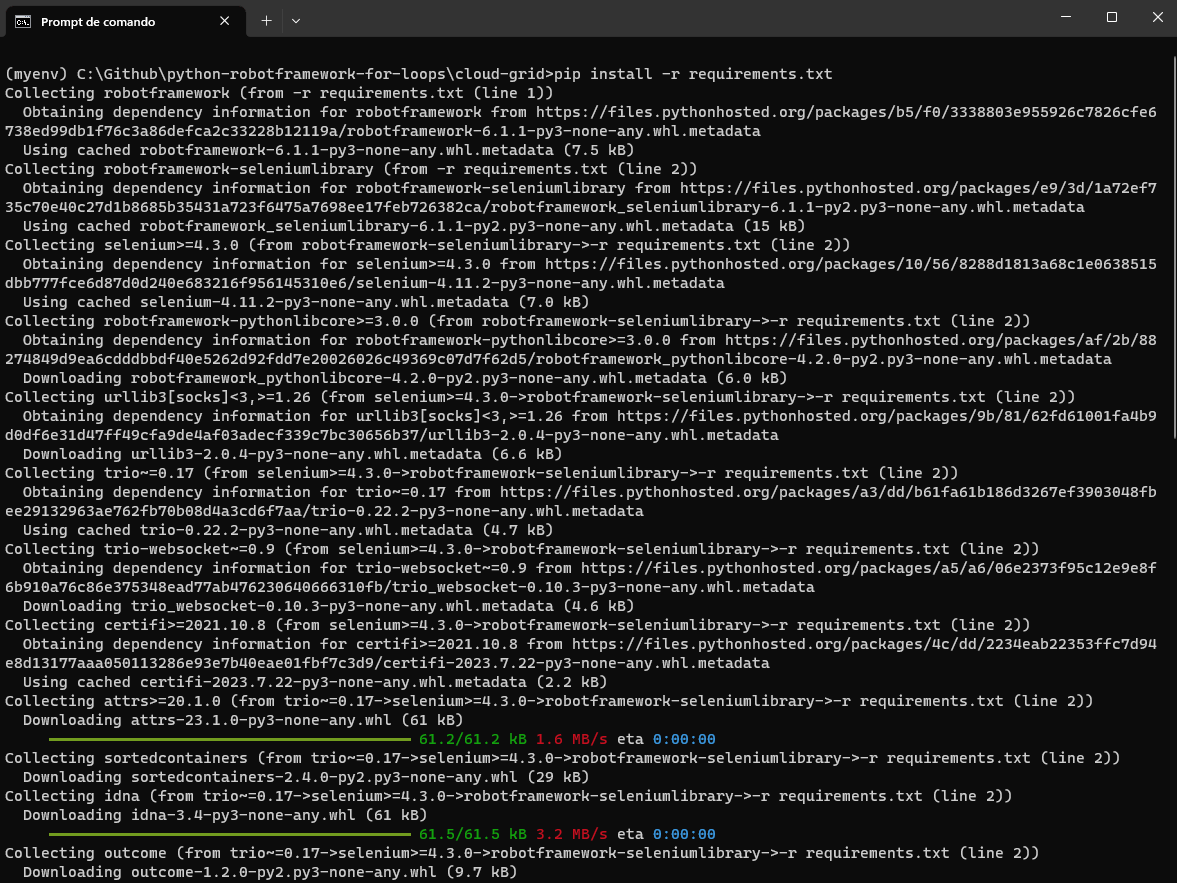Click the maximize window icon

pos(1110,17)
